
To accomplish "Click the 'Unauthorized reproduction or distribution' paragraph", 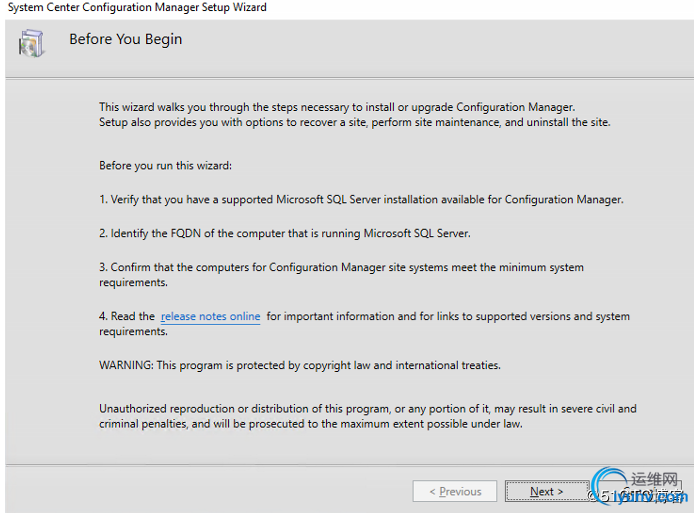I will click(x=368, y=416).
